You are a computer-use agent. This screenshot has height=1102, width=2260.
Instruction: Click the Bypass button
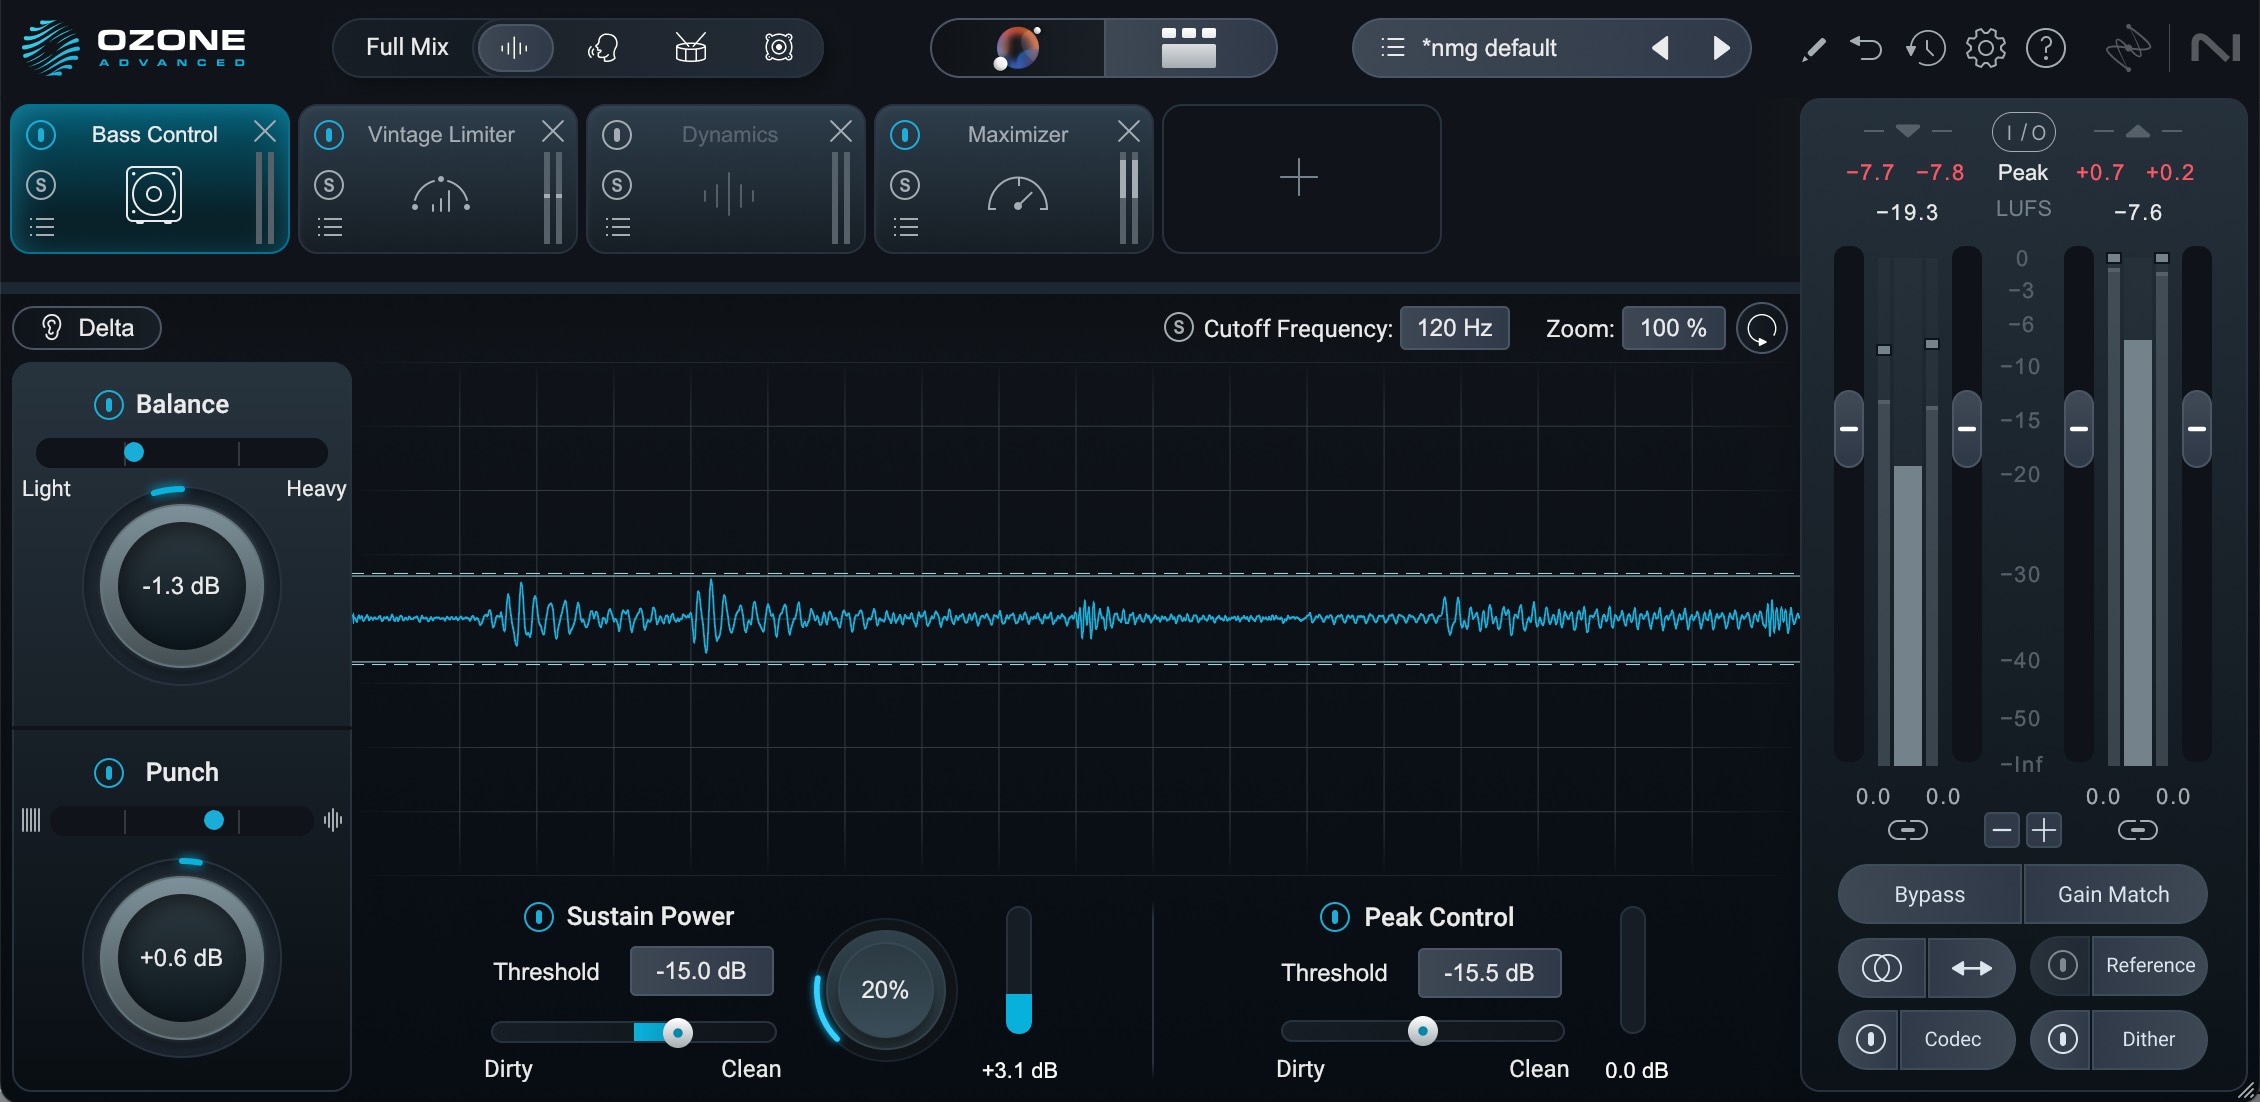point(1928,894)
